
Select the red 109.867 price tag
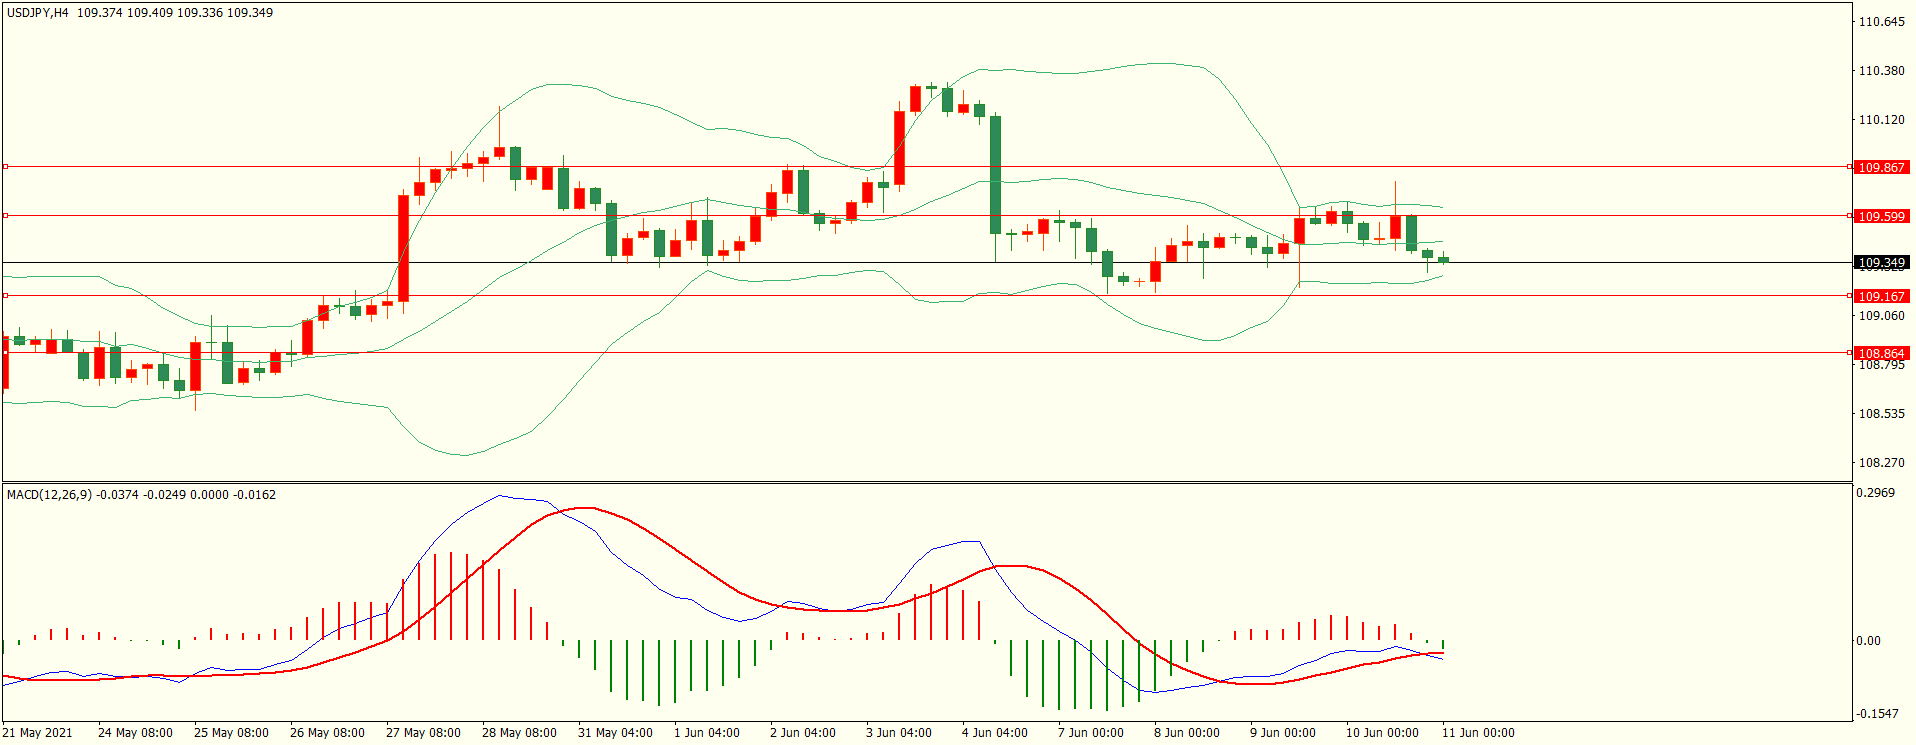point(1881,168)
